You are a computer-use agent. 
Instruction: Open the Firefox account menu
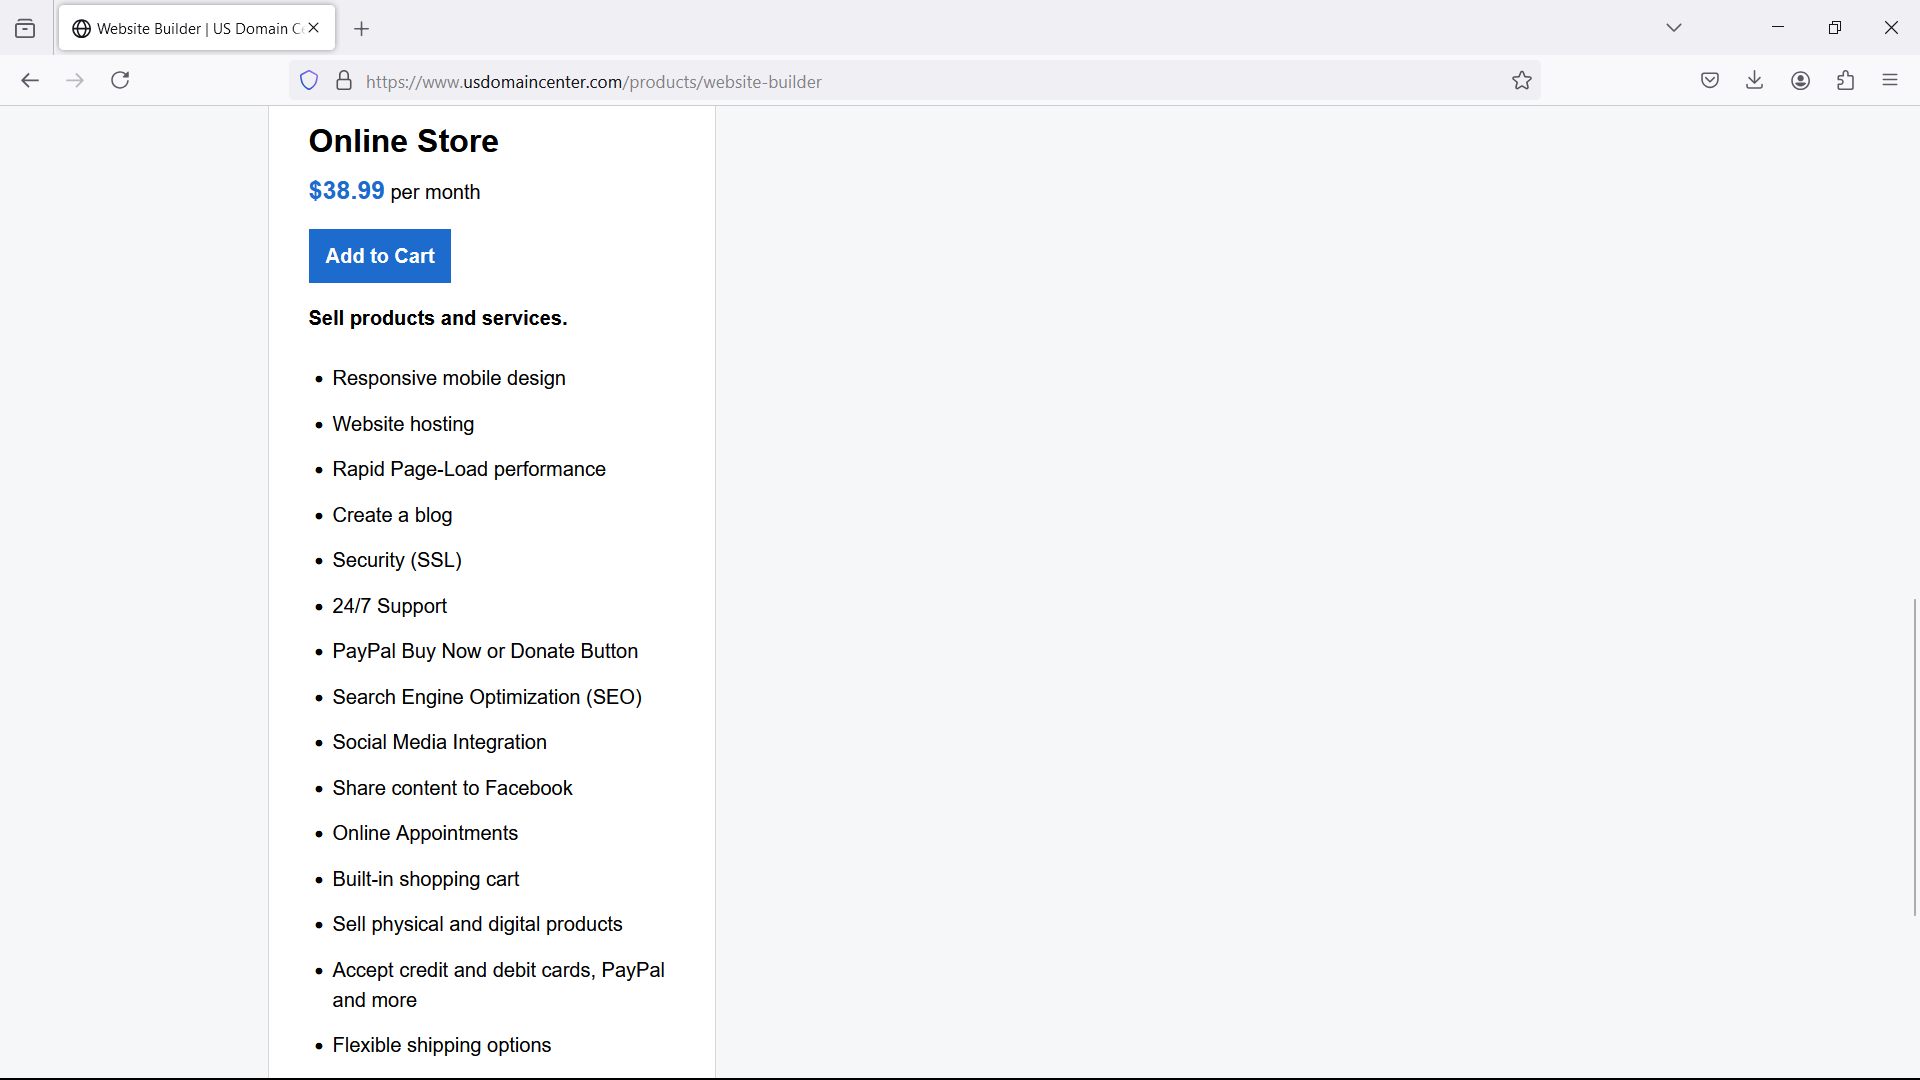click(x=1800, y=81)
